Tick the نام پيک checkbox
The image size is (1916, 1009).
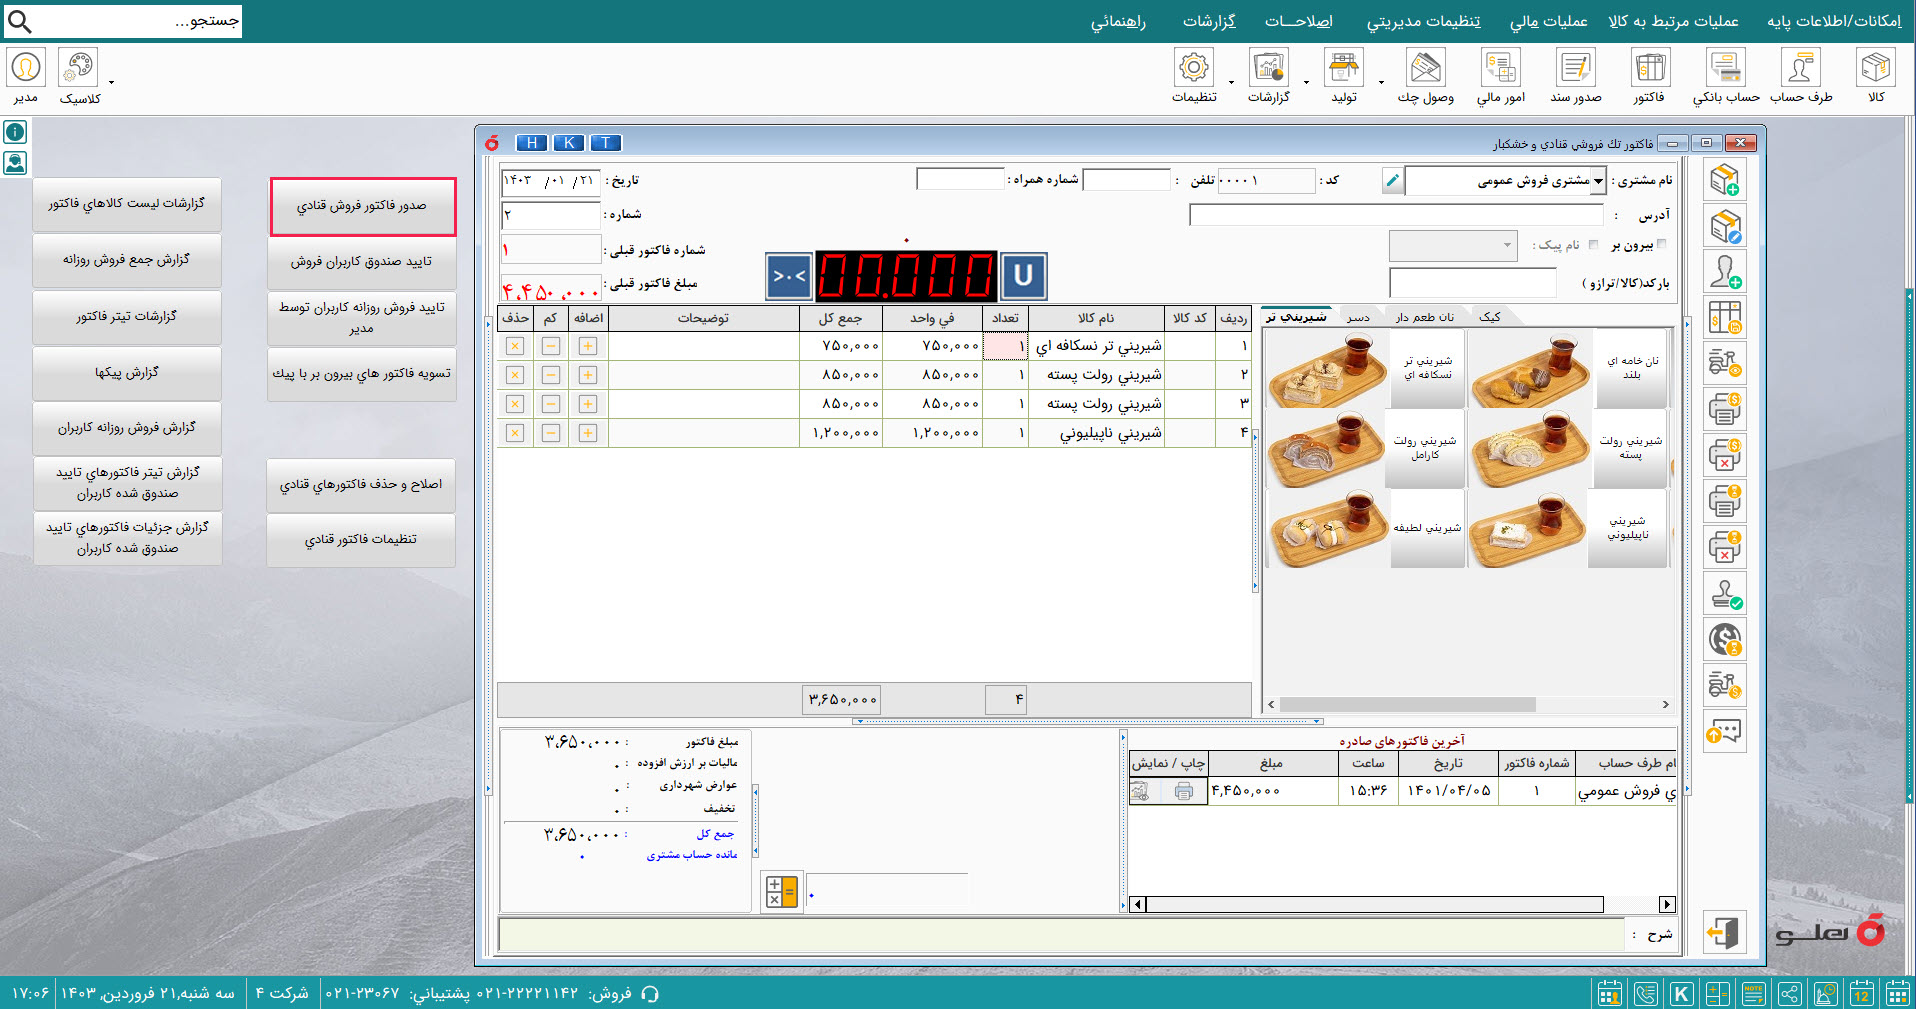coord(1593,244)
